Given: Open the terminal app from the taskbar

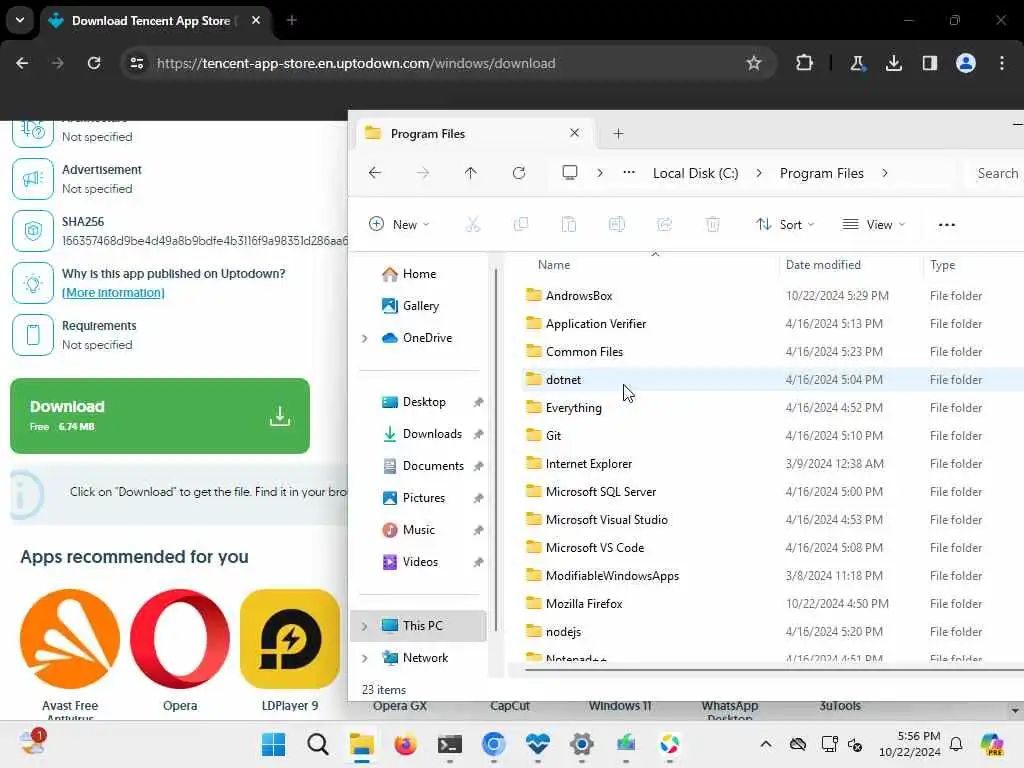Looking at the screenshot, I should [x=450, y=744].
